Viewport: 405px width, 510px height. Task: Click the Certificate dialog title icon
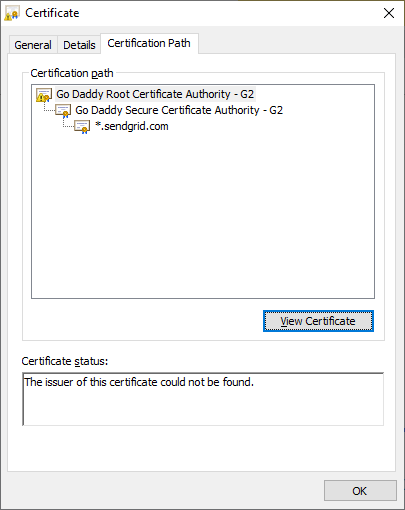12,13
